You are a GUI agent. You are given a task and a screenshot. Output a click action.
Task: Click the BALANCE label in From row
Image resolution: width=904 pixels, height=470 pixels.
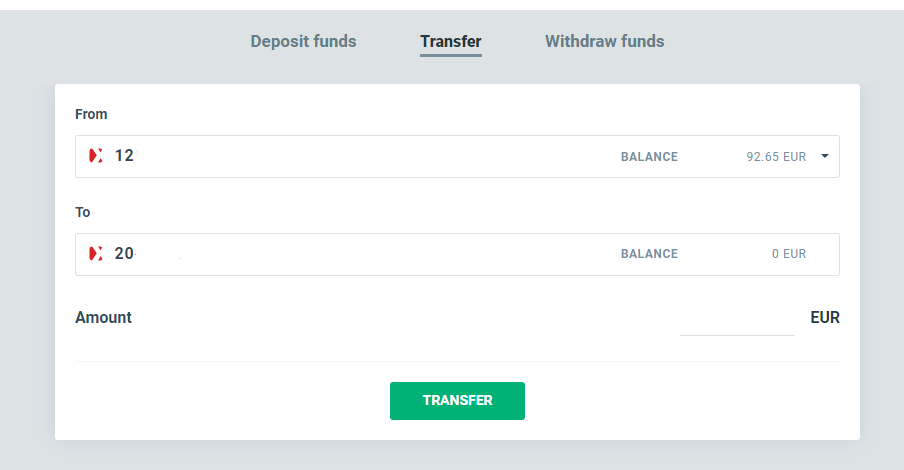click(649, 157)
